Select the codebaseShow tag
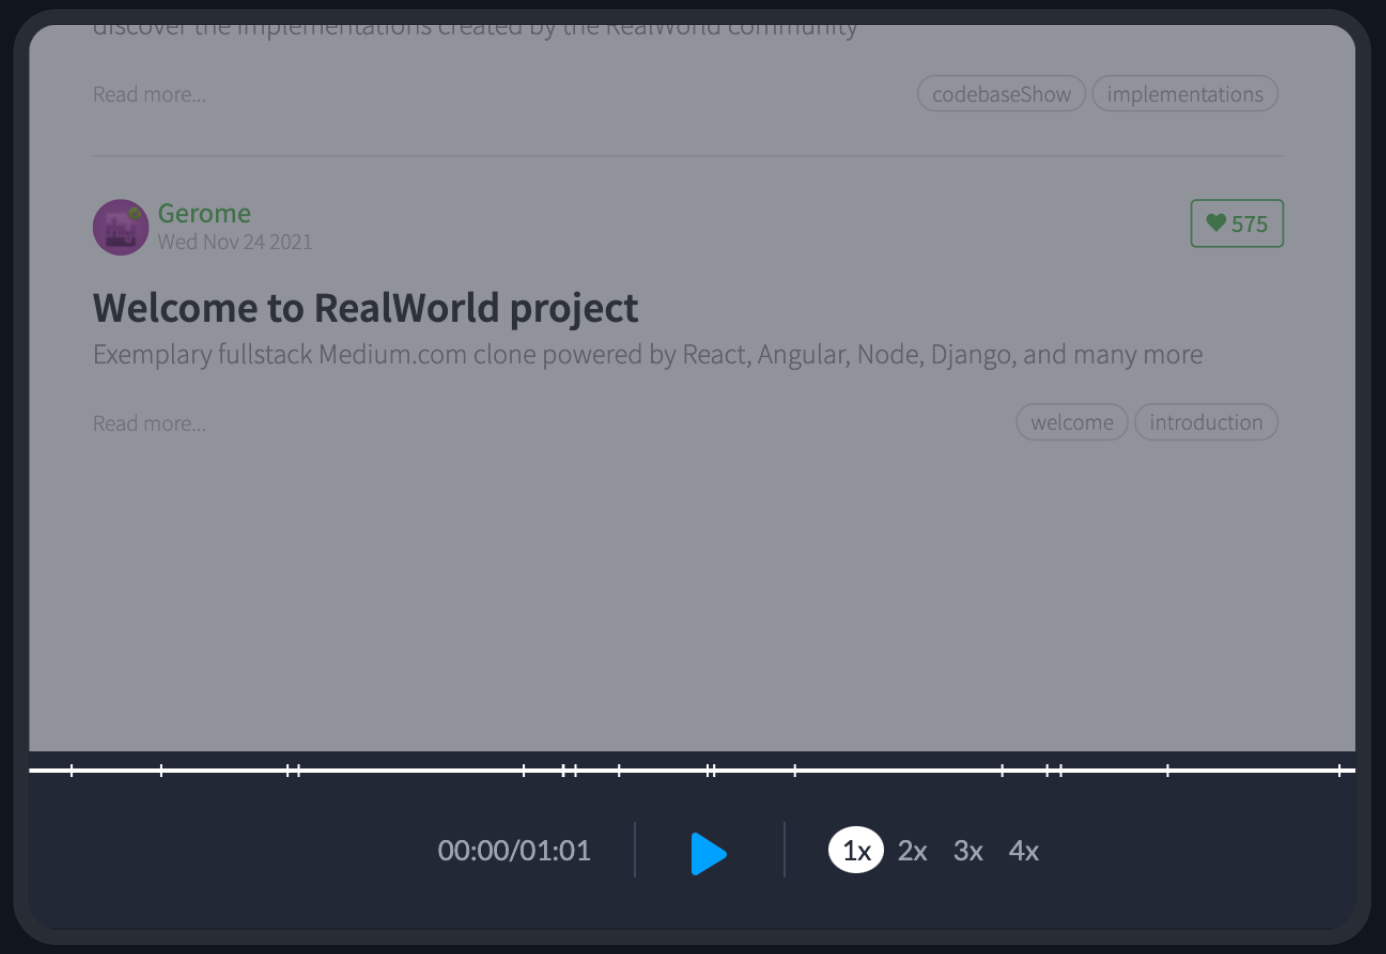This screenshot has width=1386, height=954. point(1001,94)
